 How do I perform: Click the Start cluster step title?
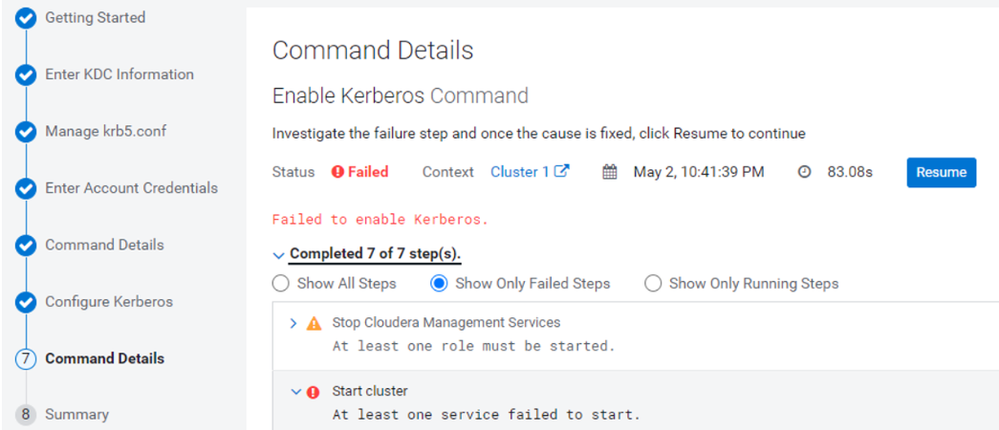tap(370, 391)
